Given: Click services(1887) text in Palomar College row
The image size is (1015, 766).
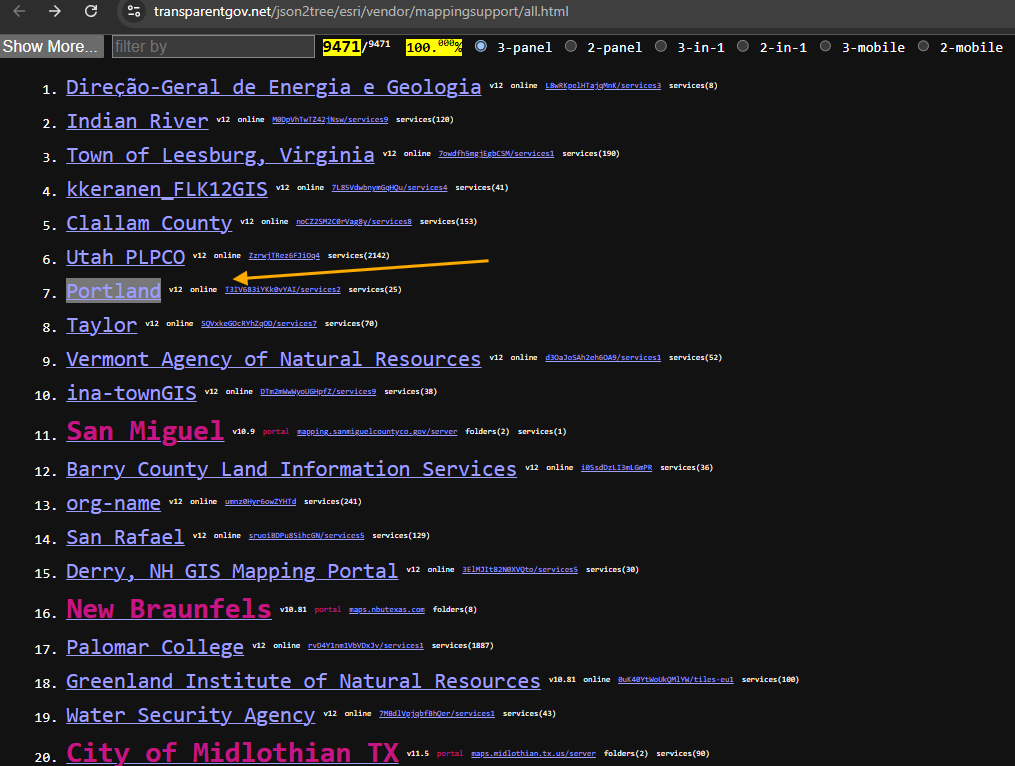Looking at the screenshot, I should [463, 646].
